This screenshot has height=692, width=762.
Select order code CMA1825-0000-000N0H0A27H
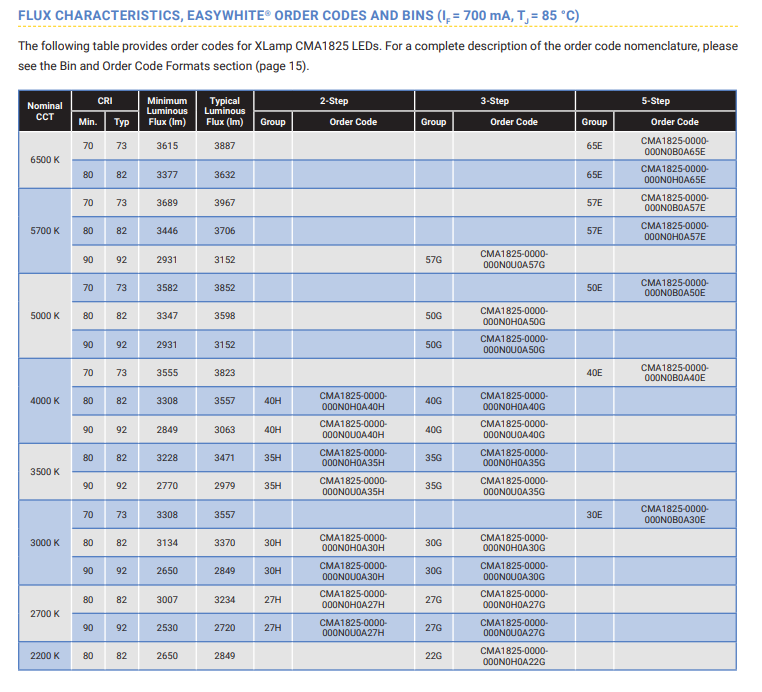click(x=353, y=600)
